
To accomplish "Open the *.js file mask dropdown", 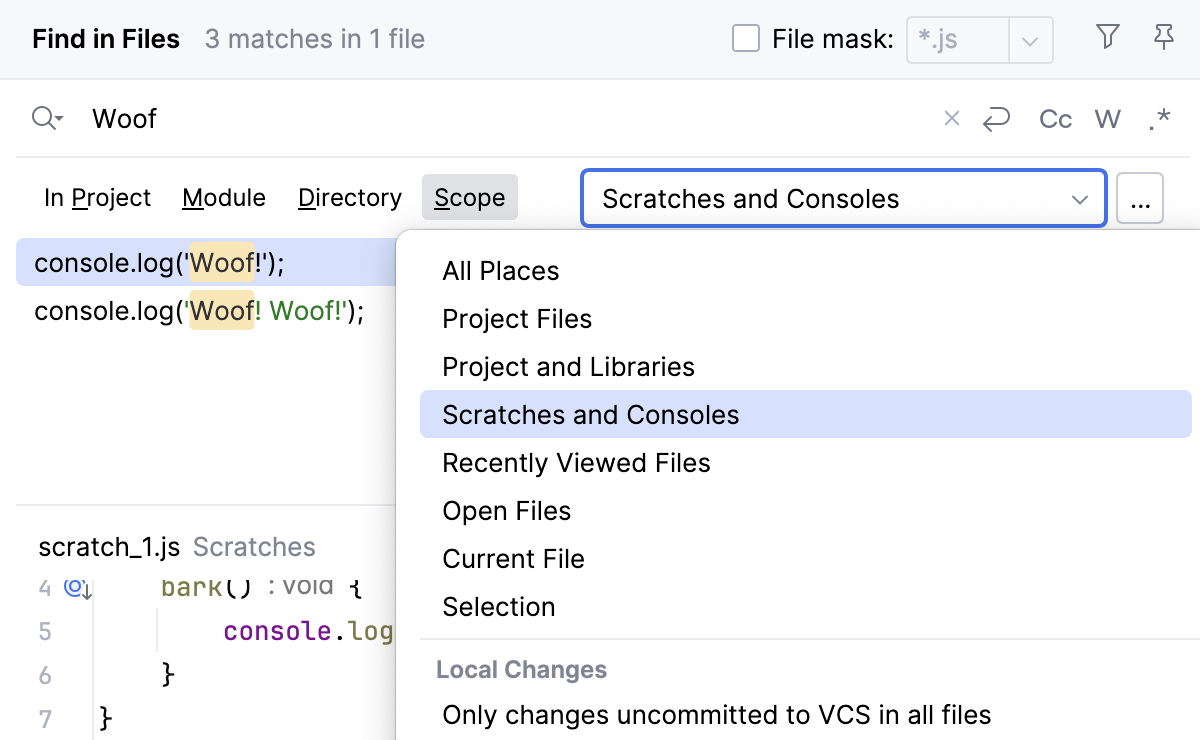I will pos(1030,41).
